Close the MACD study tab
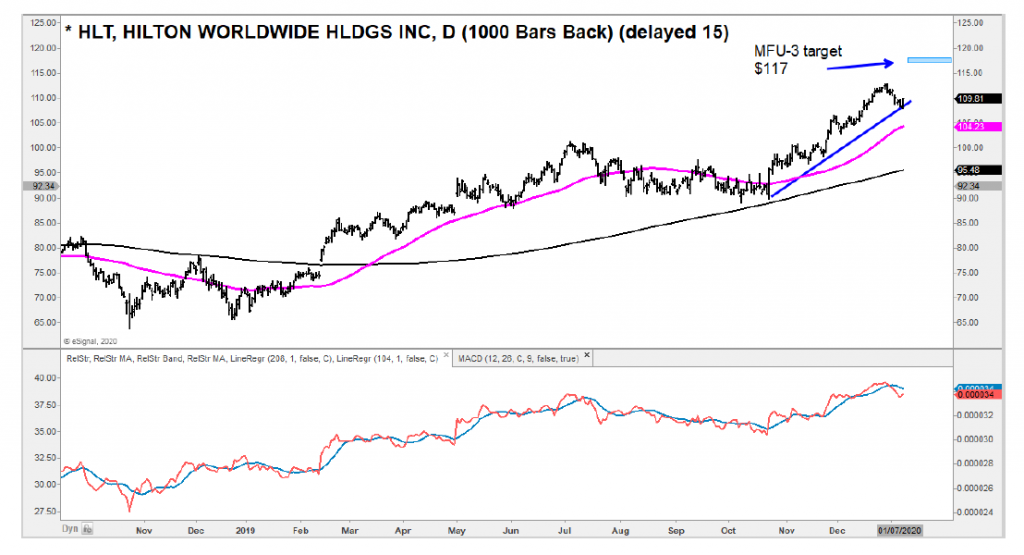Screen dimensions: 1024x555 point(586,356)
